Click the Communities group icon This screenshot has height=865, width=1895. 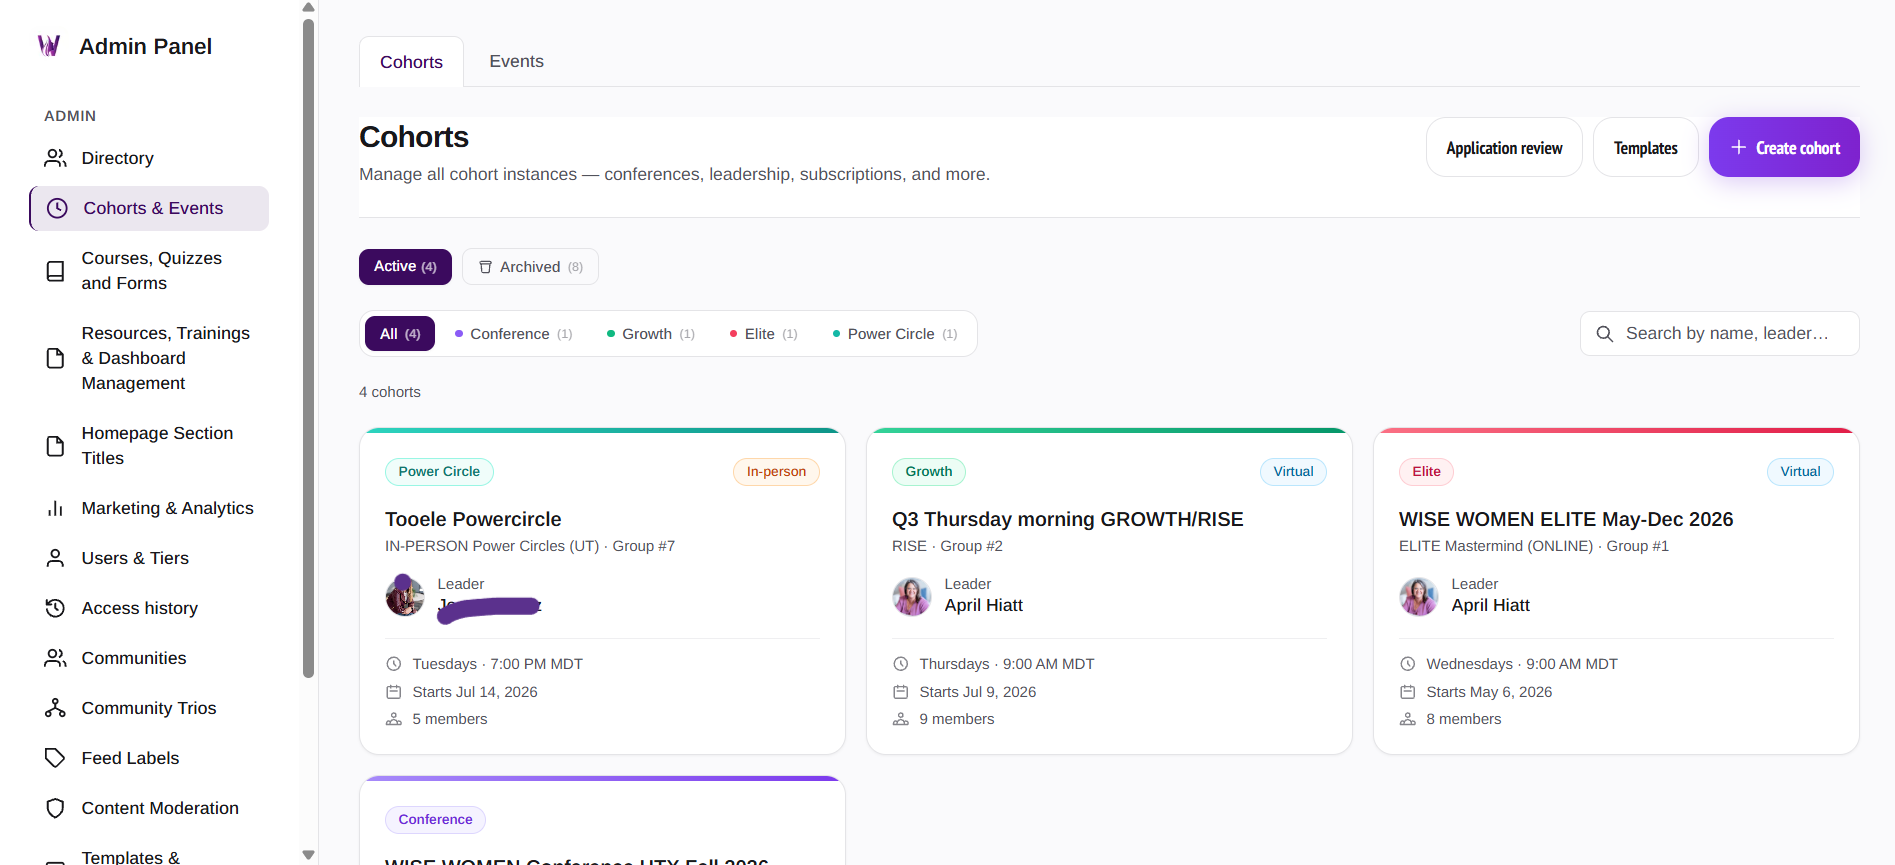[55, 658]
